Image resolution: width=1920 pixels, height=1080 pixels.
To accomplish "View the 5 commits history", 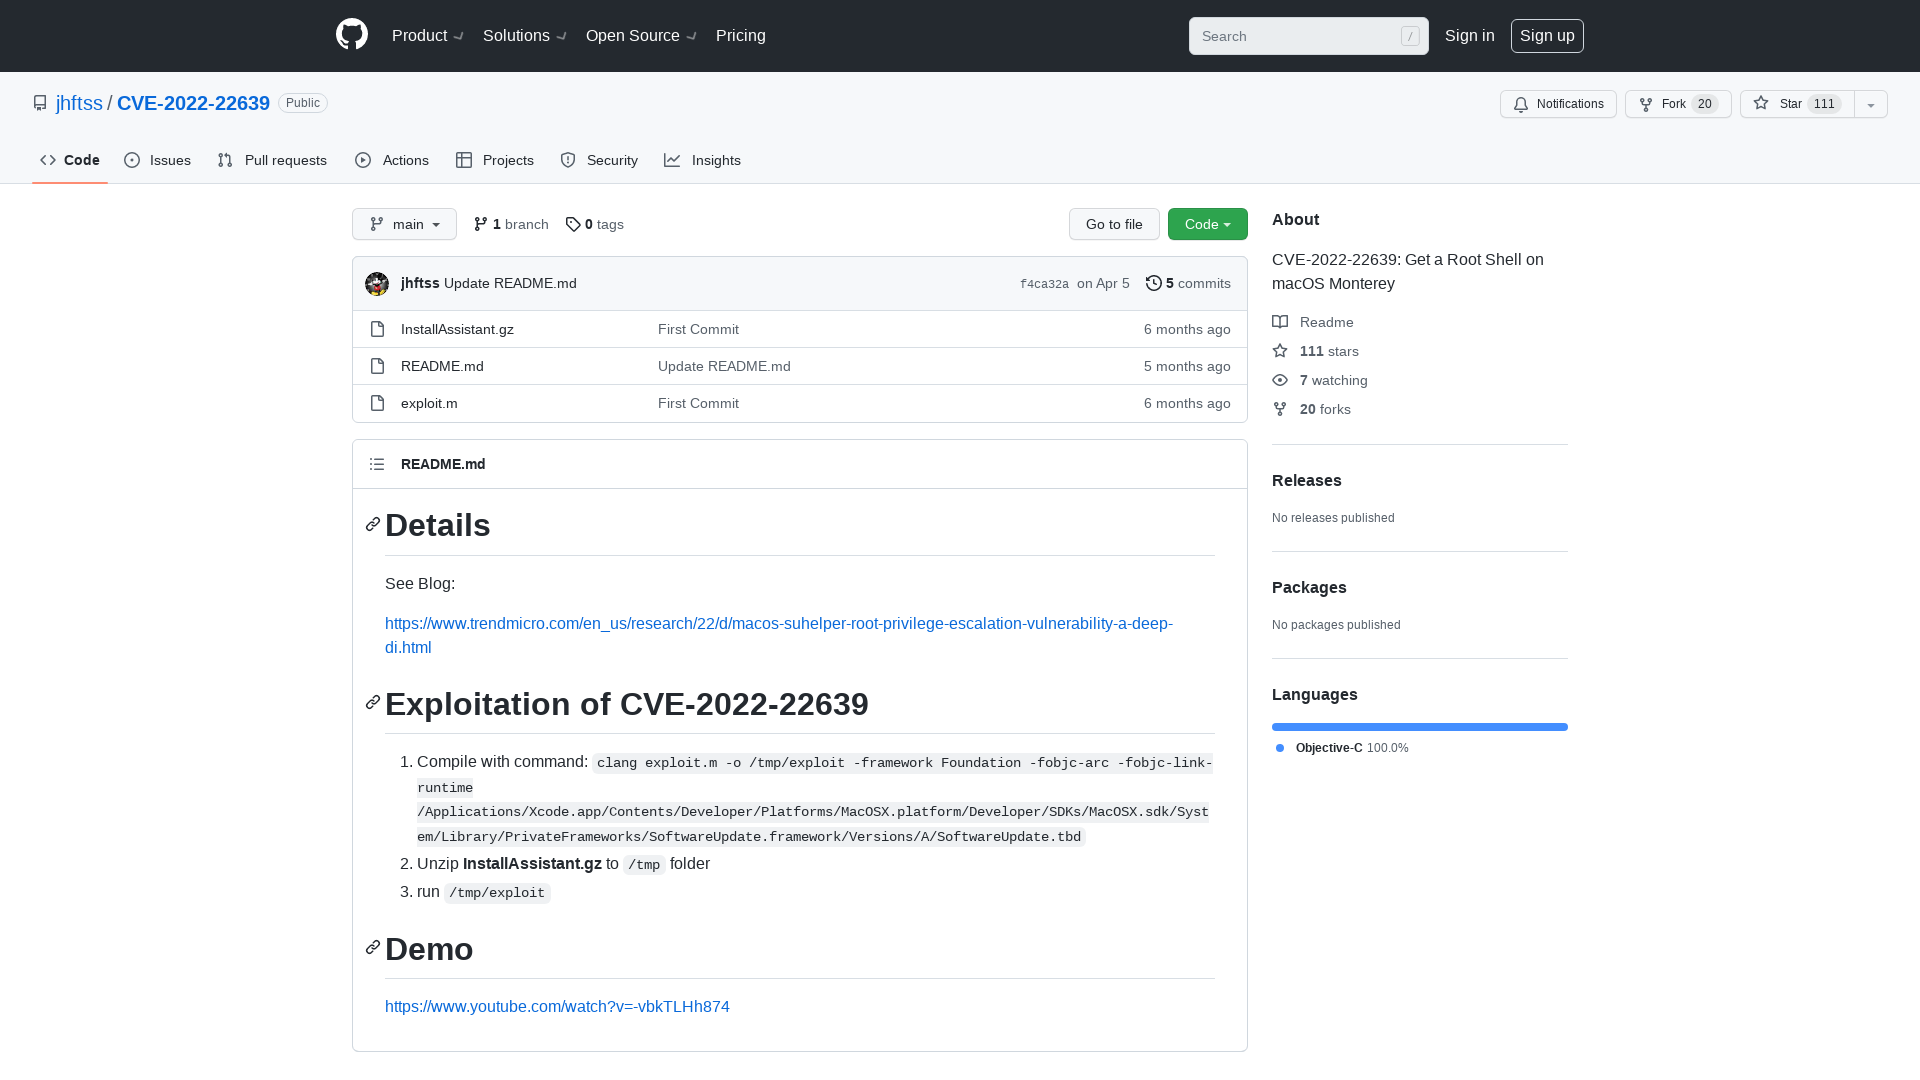I will (x=1188, y=283).
